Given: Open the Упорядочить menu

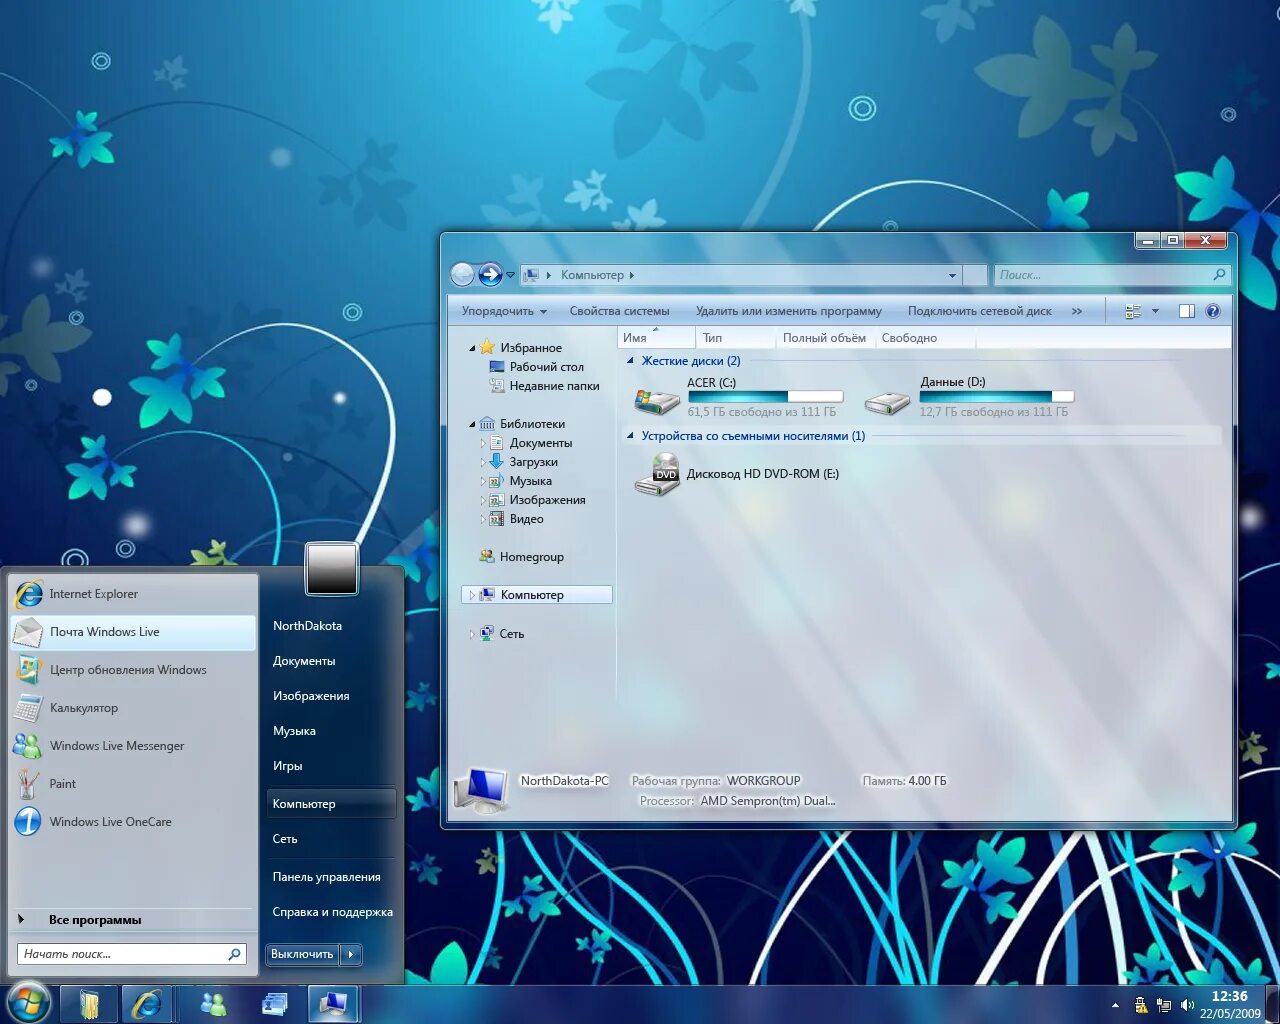Looking at the screenshot, I should tap(504, 311).
